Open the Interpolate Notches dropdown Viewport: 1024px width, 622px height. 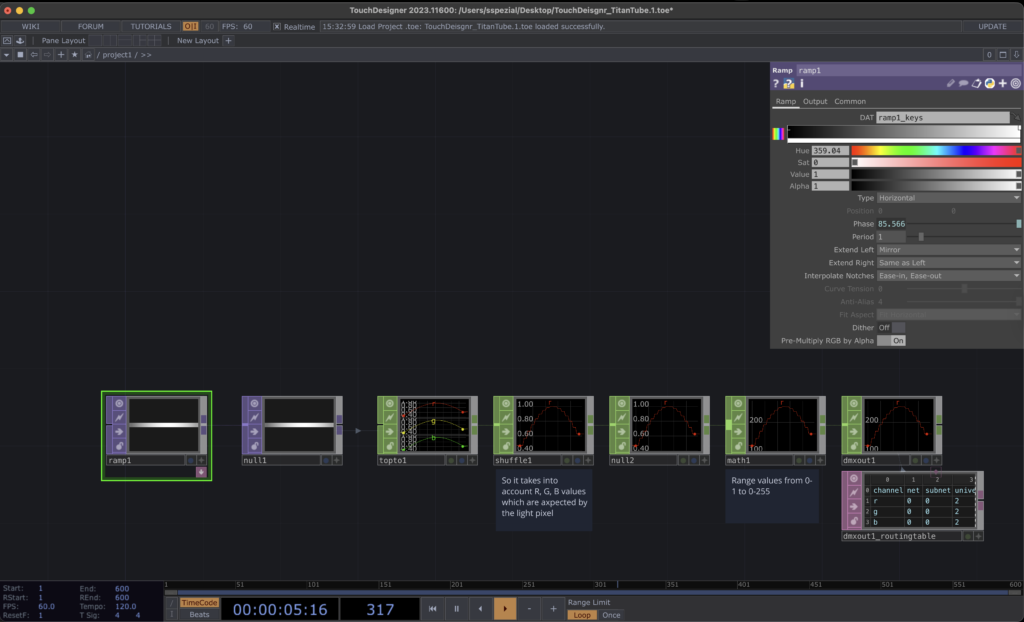948,275
